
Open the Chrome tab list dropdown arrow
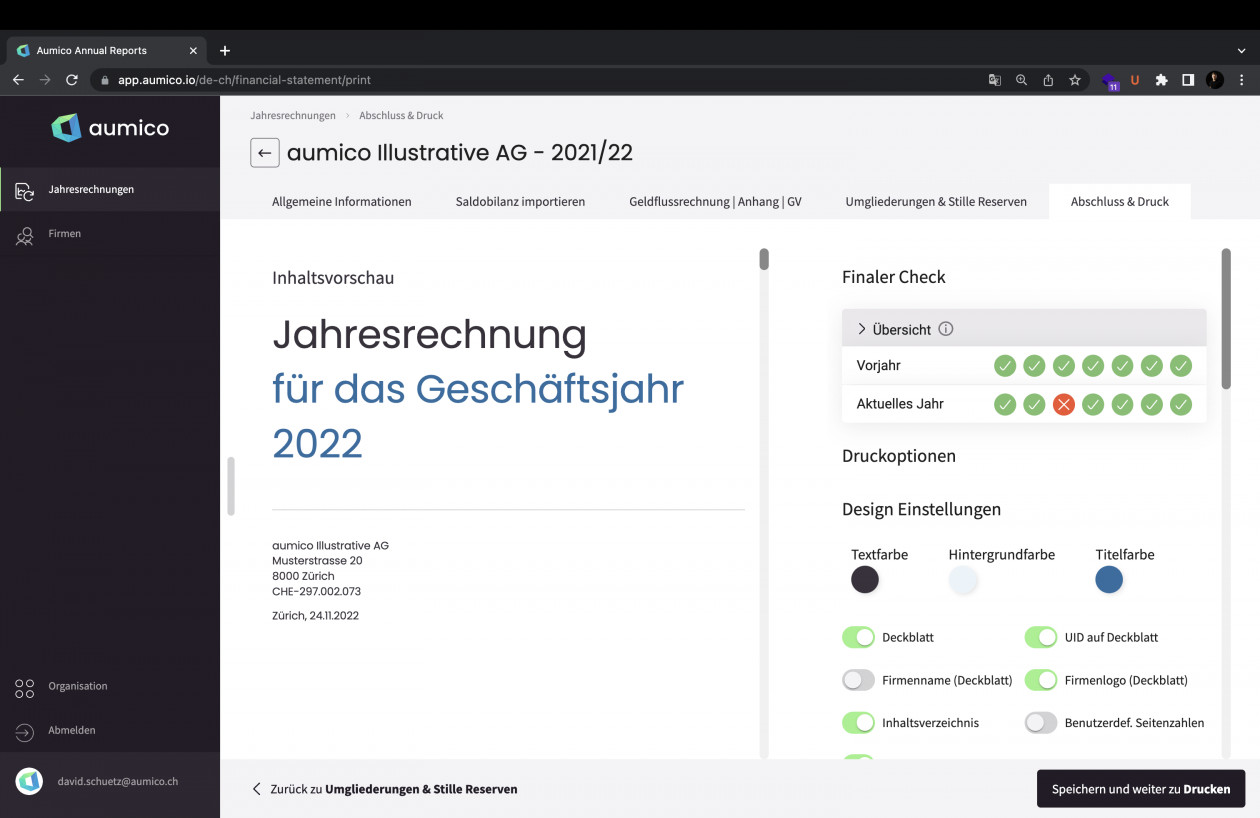(1241, 50)
